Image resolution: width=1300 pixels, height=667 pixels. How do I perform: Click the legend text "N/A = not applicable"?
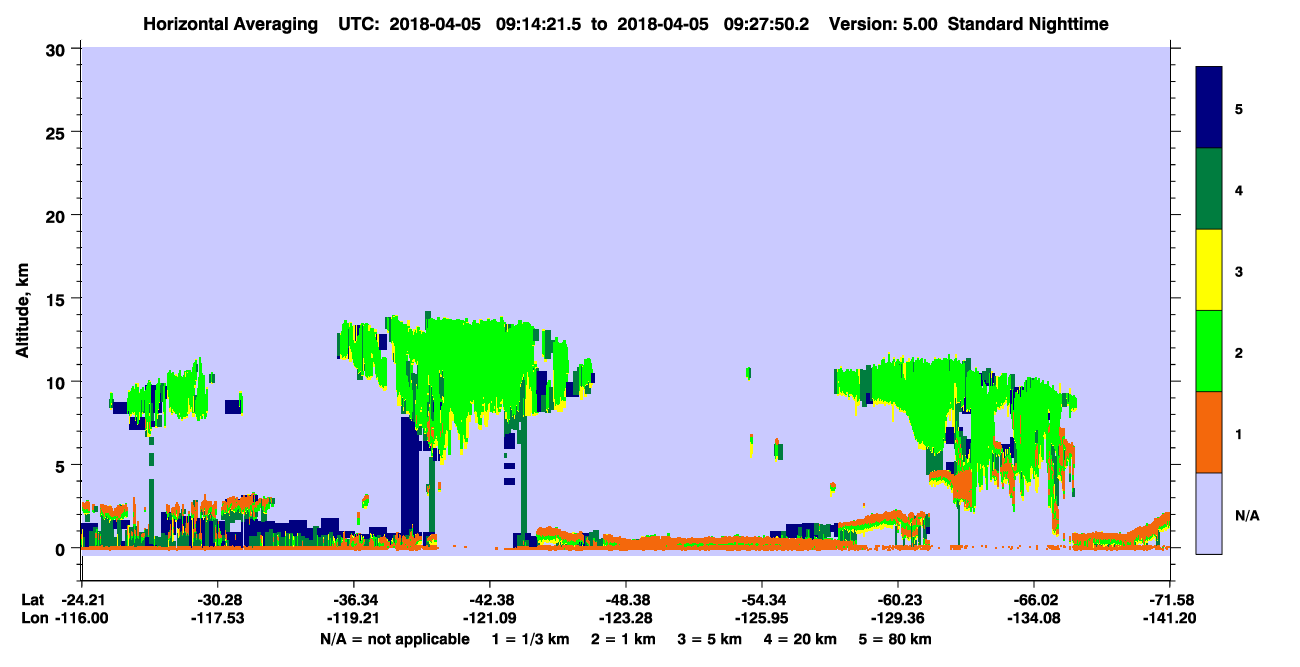point(395,639)
